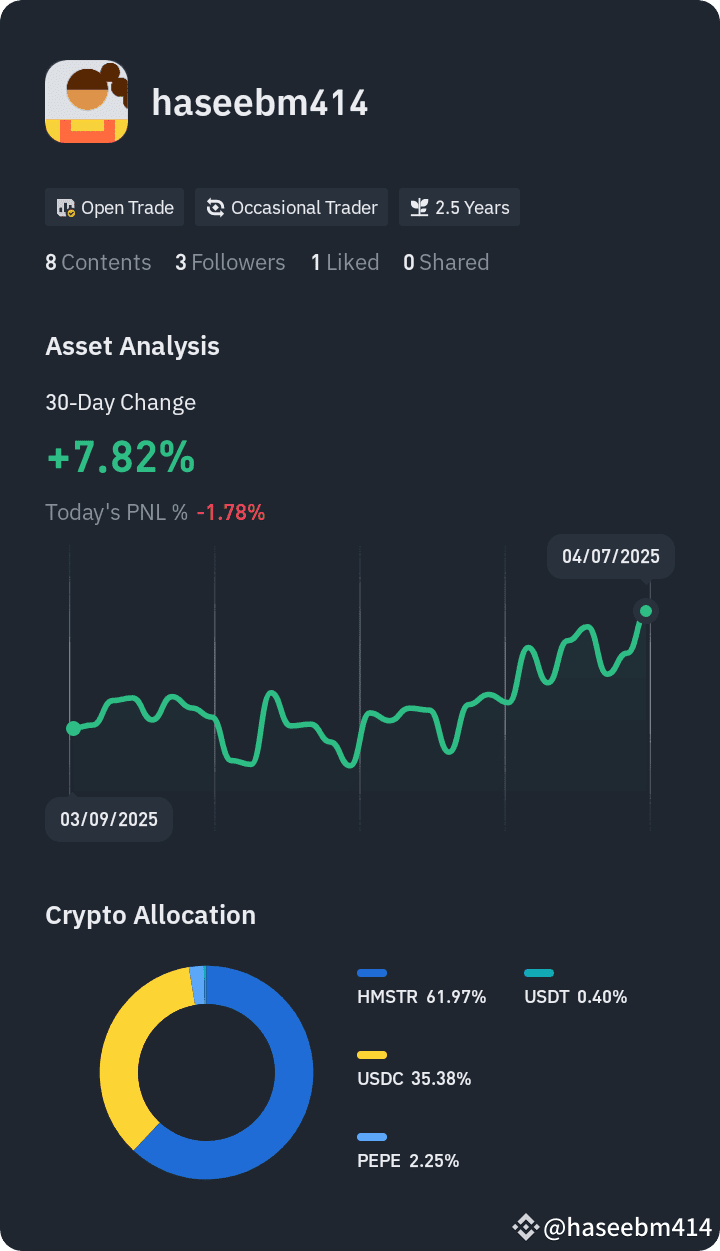View the 1 Liked count
Viewport: 720px width, 1251px height.
345,263
